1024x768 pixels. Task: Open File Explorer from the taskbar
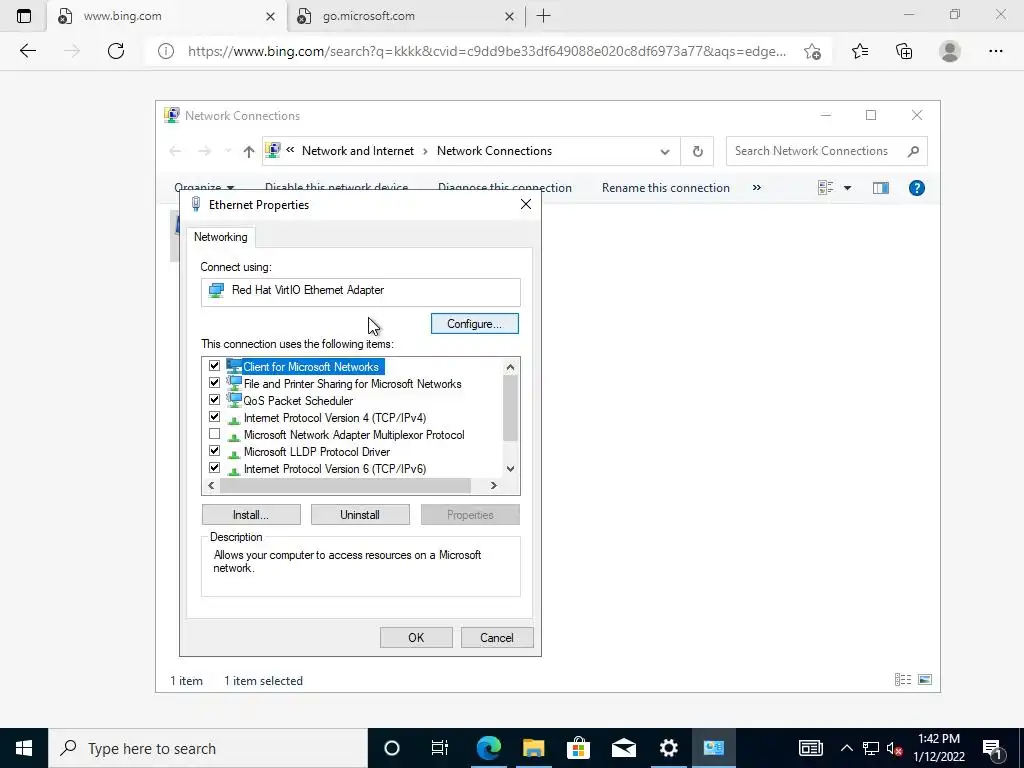click(534, 748)
